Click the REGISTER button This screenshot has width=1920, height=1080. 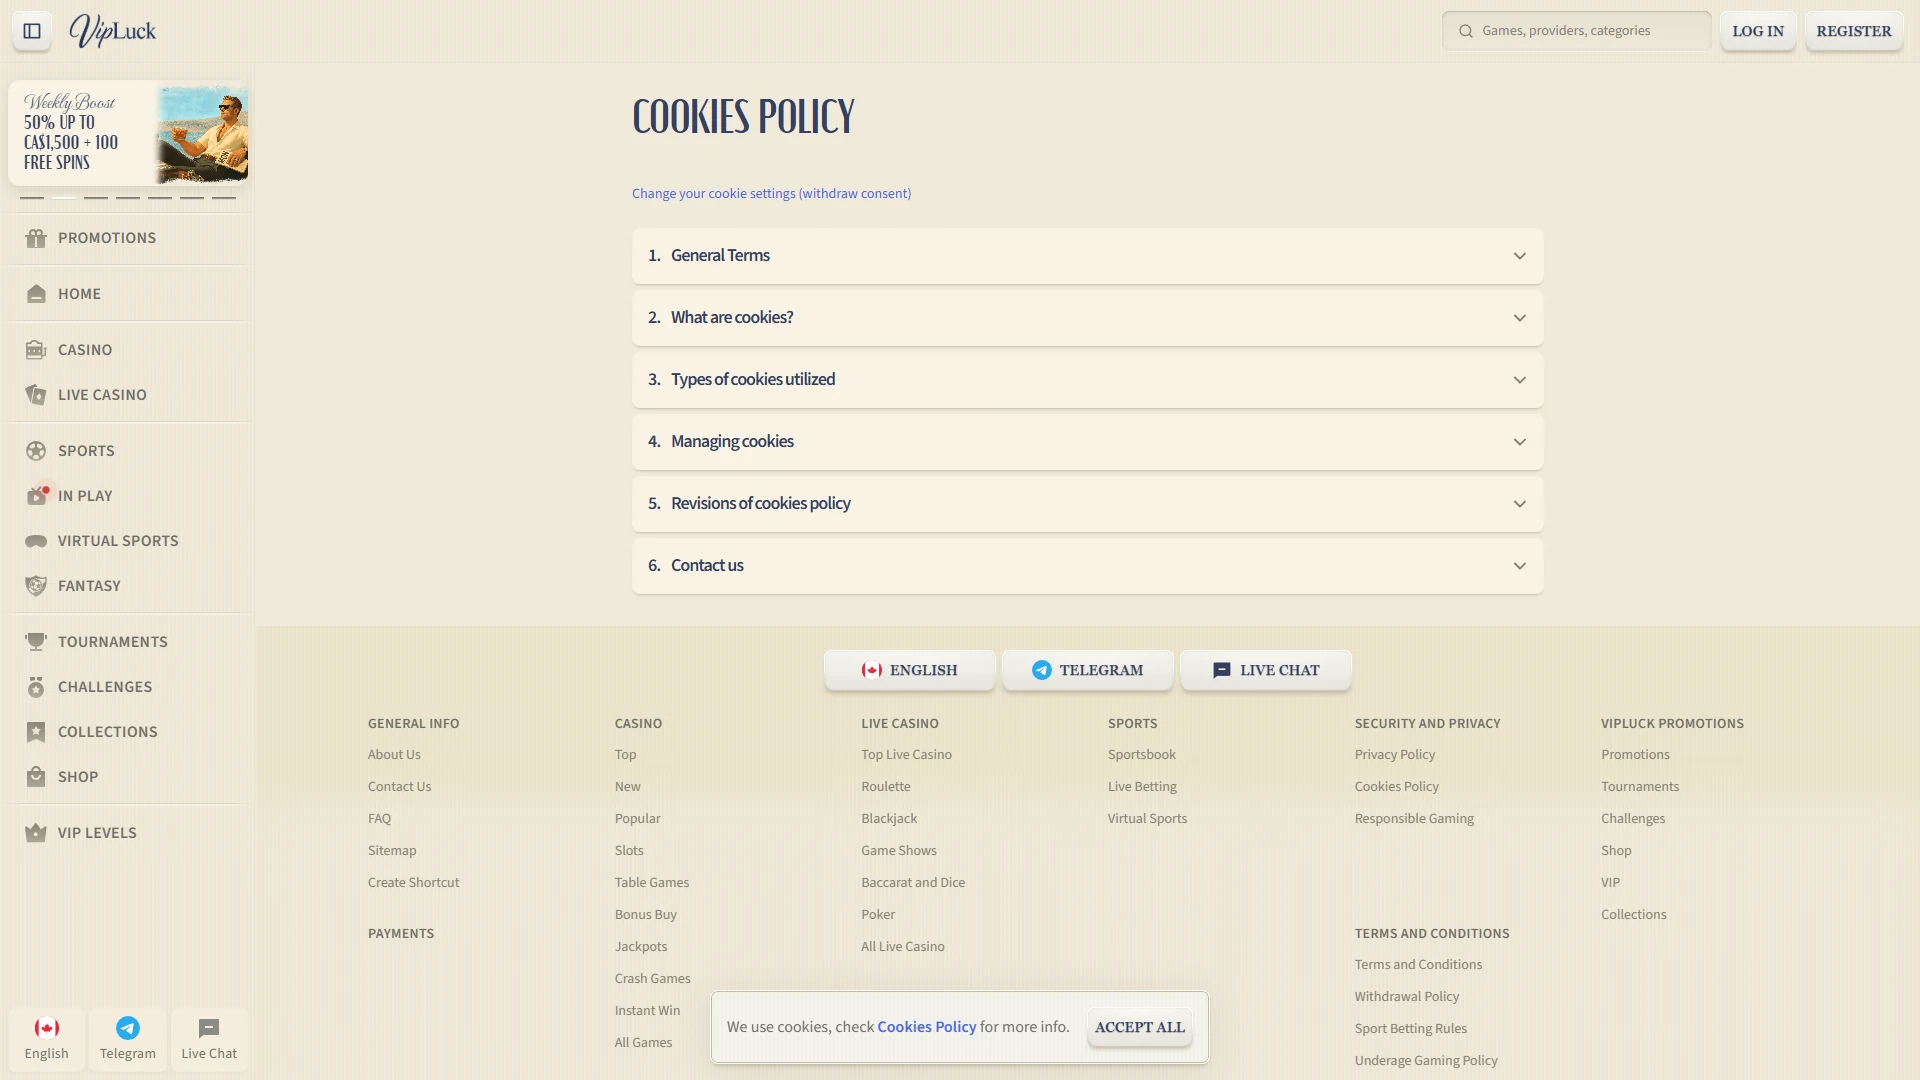[x=1854, y=31]
